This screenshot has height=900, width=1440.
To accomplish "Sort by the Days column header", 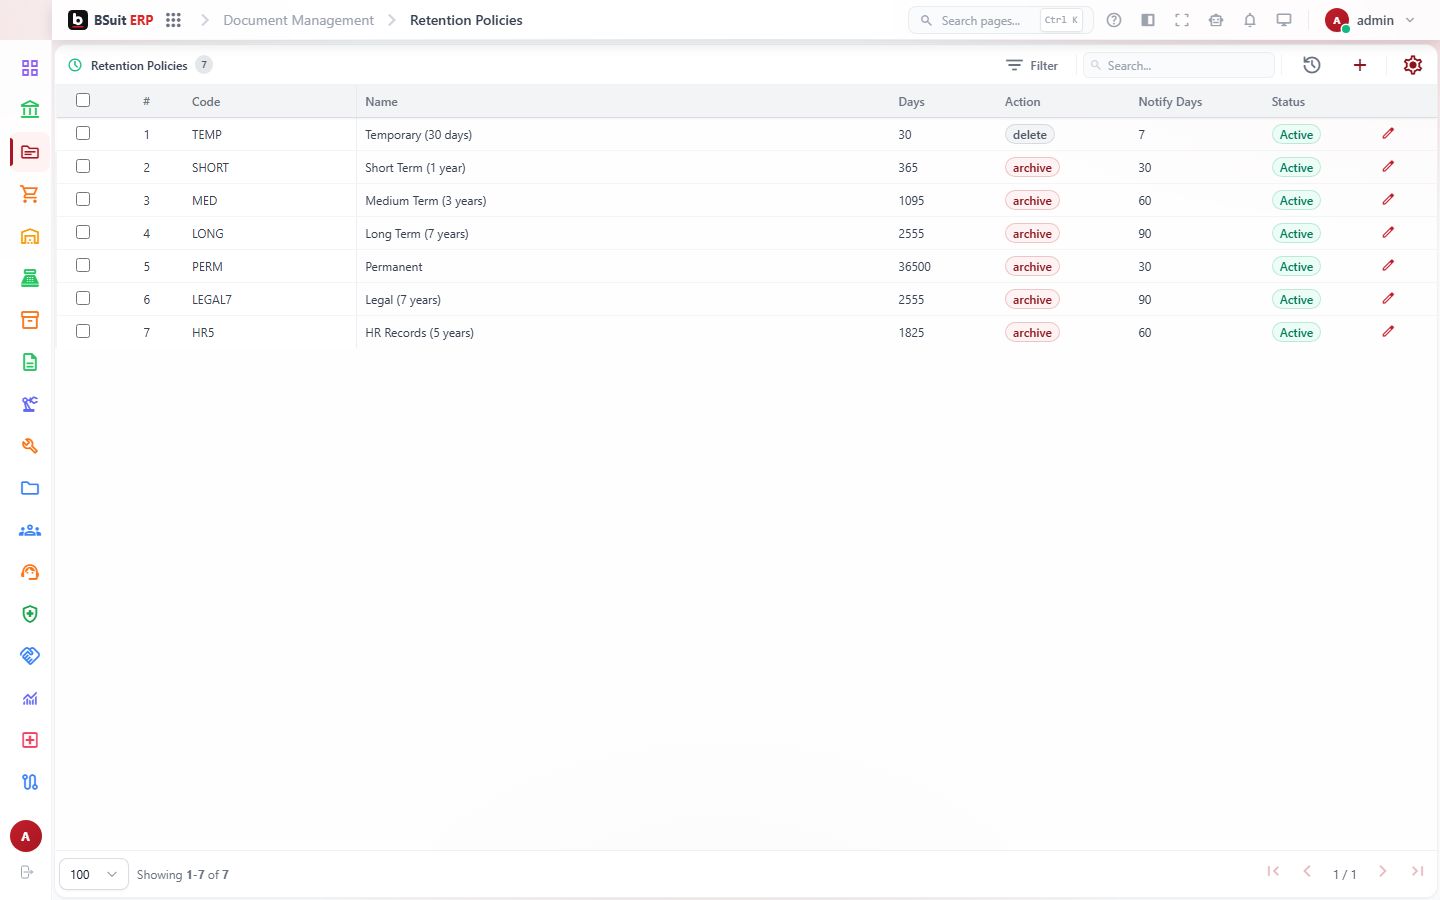I will [911, 101].
